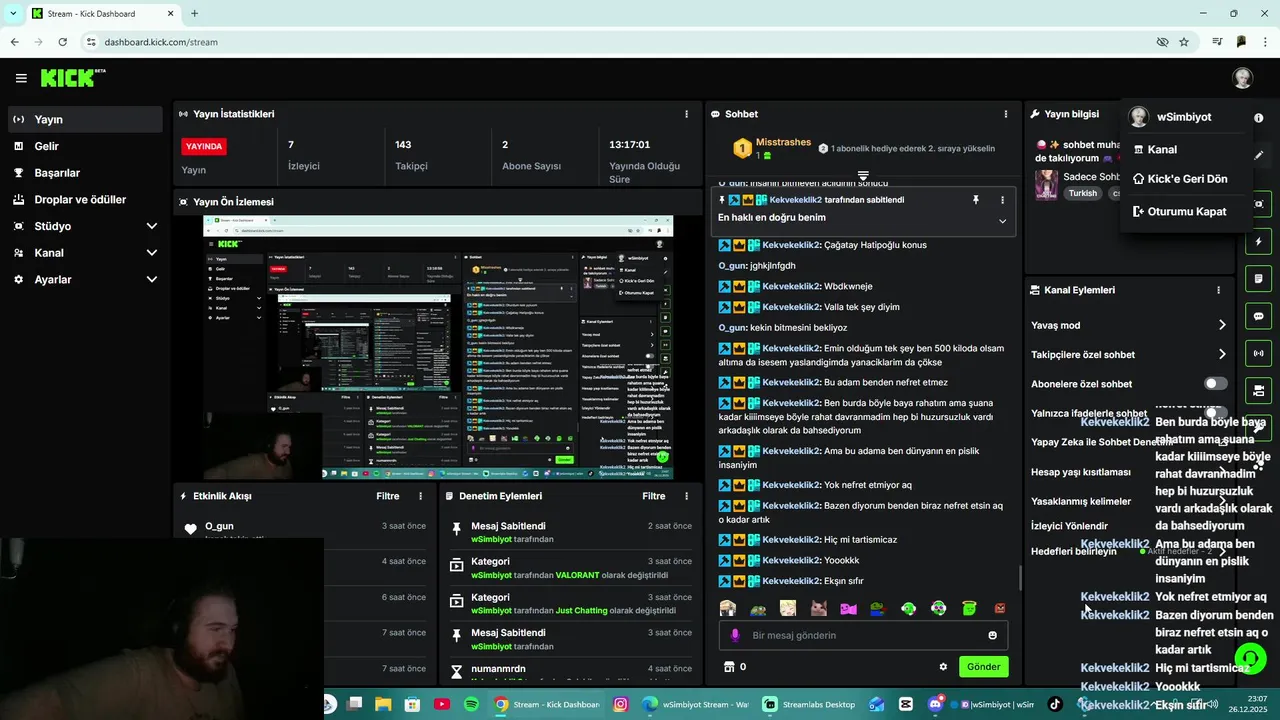1280x720 pixels.
Task: Select Yayın in the sidebar
Action: (84, 119)
